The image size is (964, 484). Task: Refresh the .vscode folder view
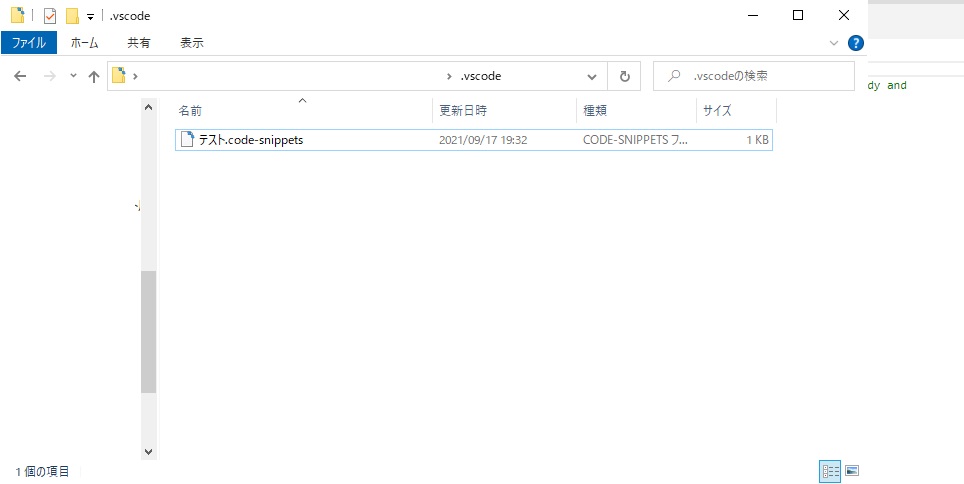pyautogui.click(x=625, y=76)
